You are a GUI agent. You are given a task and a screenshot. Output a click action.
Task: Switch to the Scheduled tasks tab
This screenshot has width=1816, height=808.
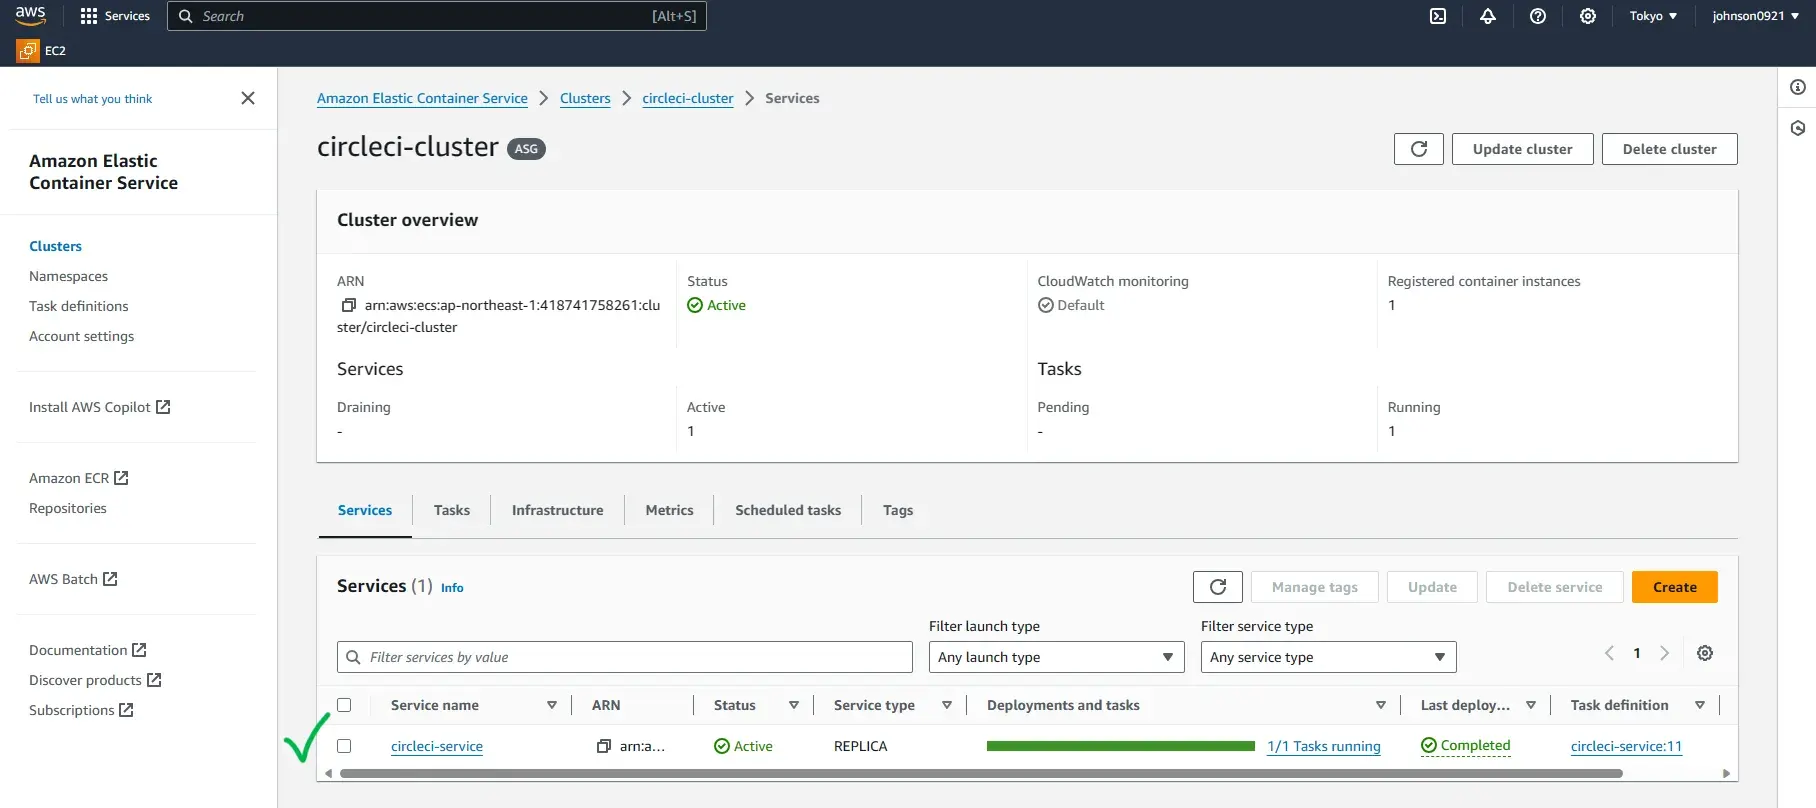(x=788, y=510)
